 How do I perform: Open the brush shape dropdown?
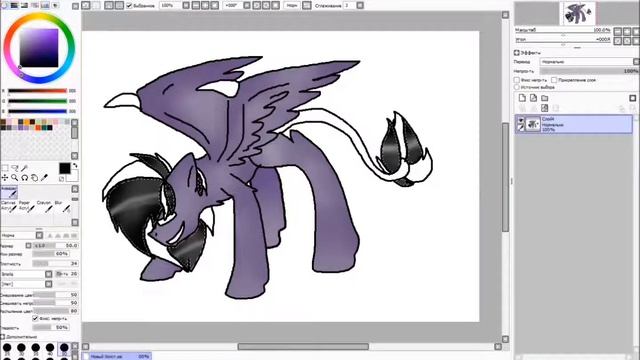pyautogui.click(x=27, y=274)
